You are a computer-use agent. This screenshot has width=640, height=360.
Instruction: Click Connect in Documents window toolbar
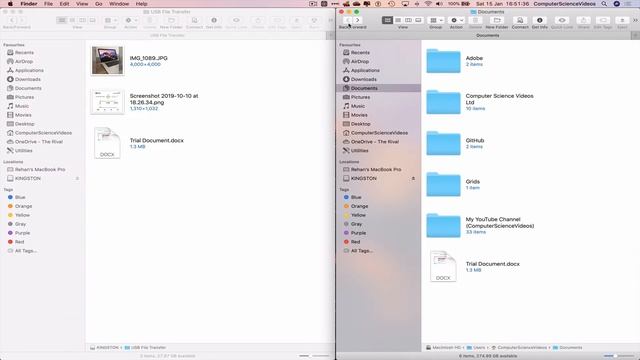pyautogui.click(x=520, y=20)
